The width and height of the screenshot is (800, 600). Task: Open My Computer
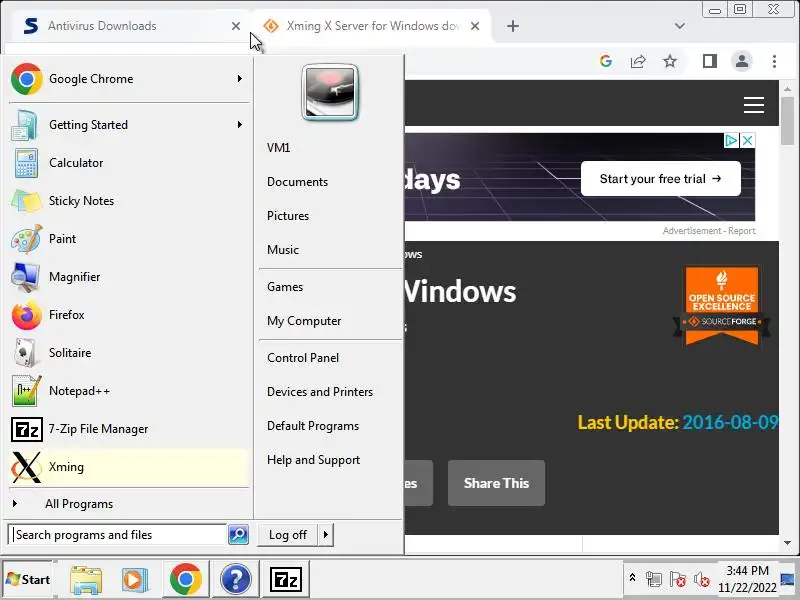(x=304, y=321)
